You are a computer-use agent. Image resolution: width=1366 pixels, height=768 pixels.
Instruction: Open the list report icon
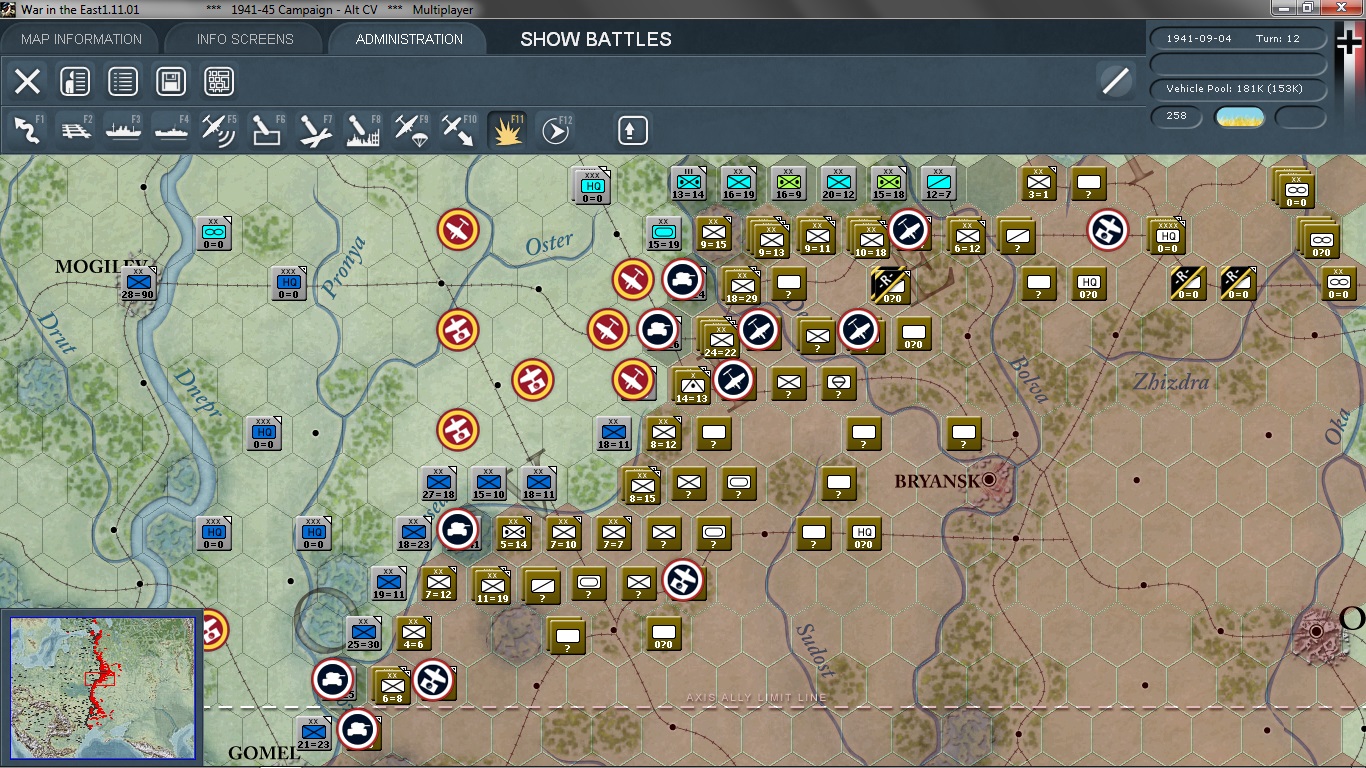[x=123, y=81]
